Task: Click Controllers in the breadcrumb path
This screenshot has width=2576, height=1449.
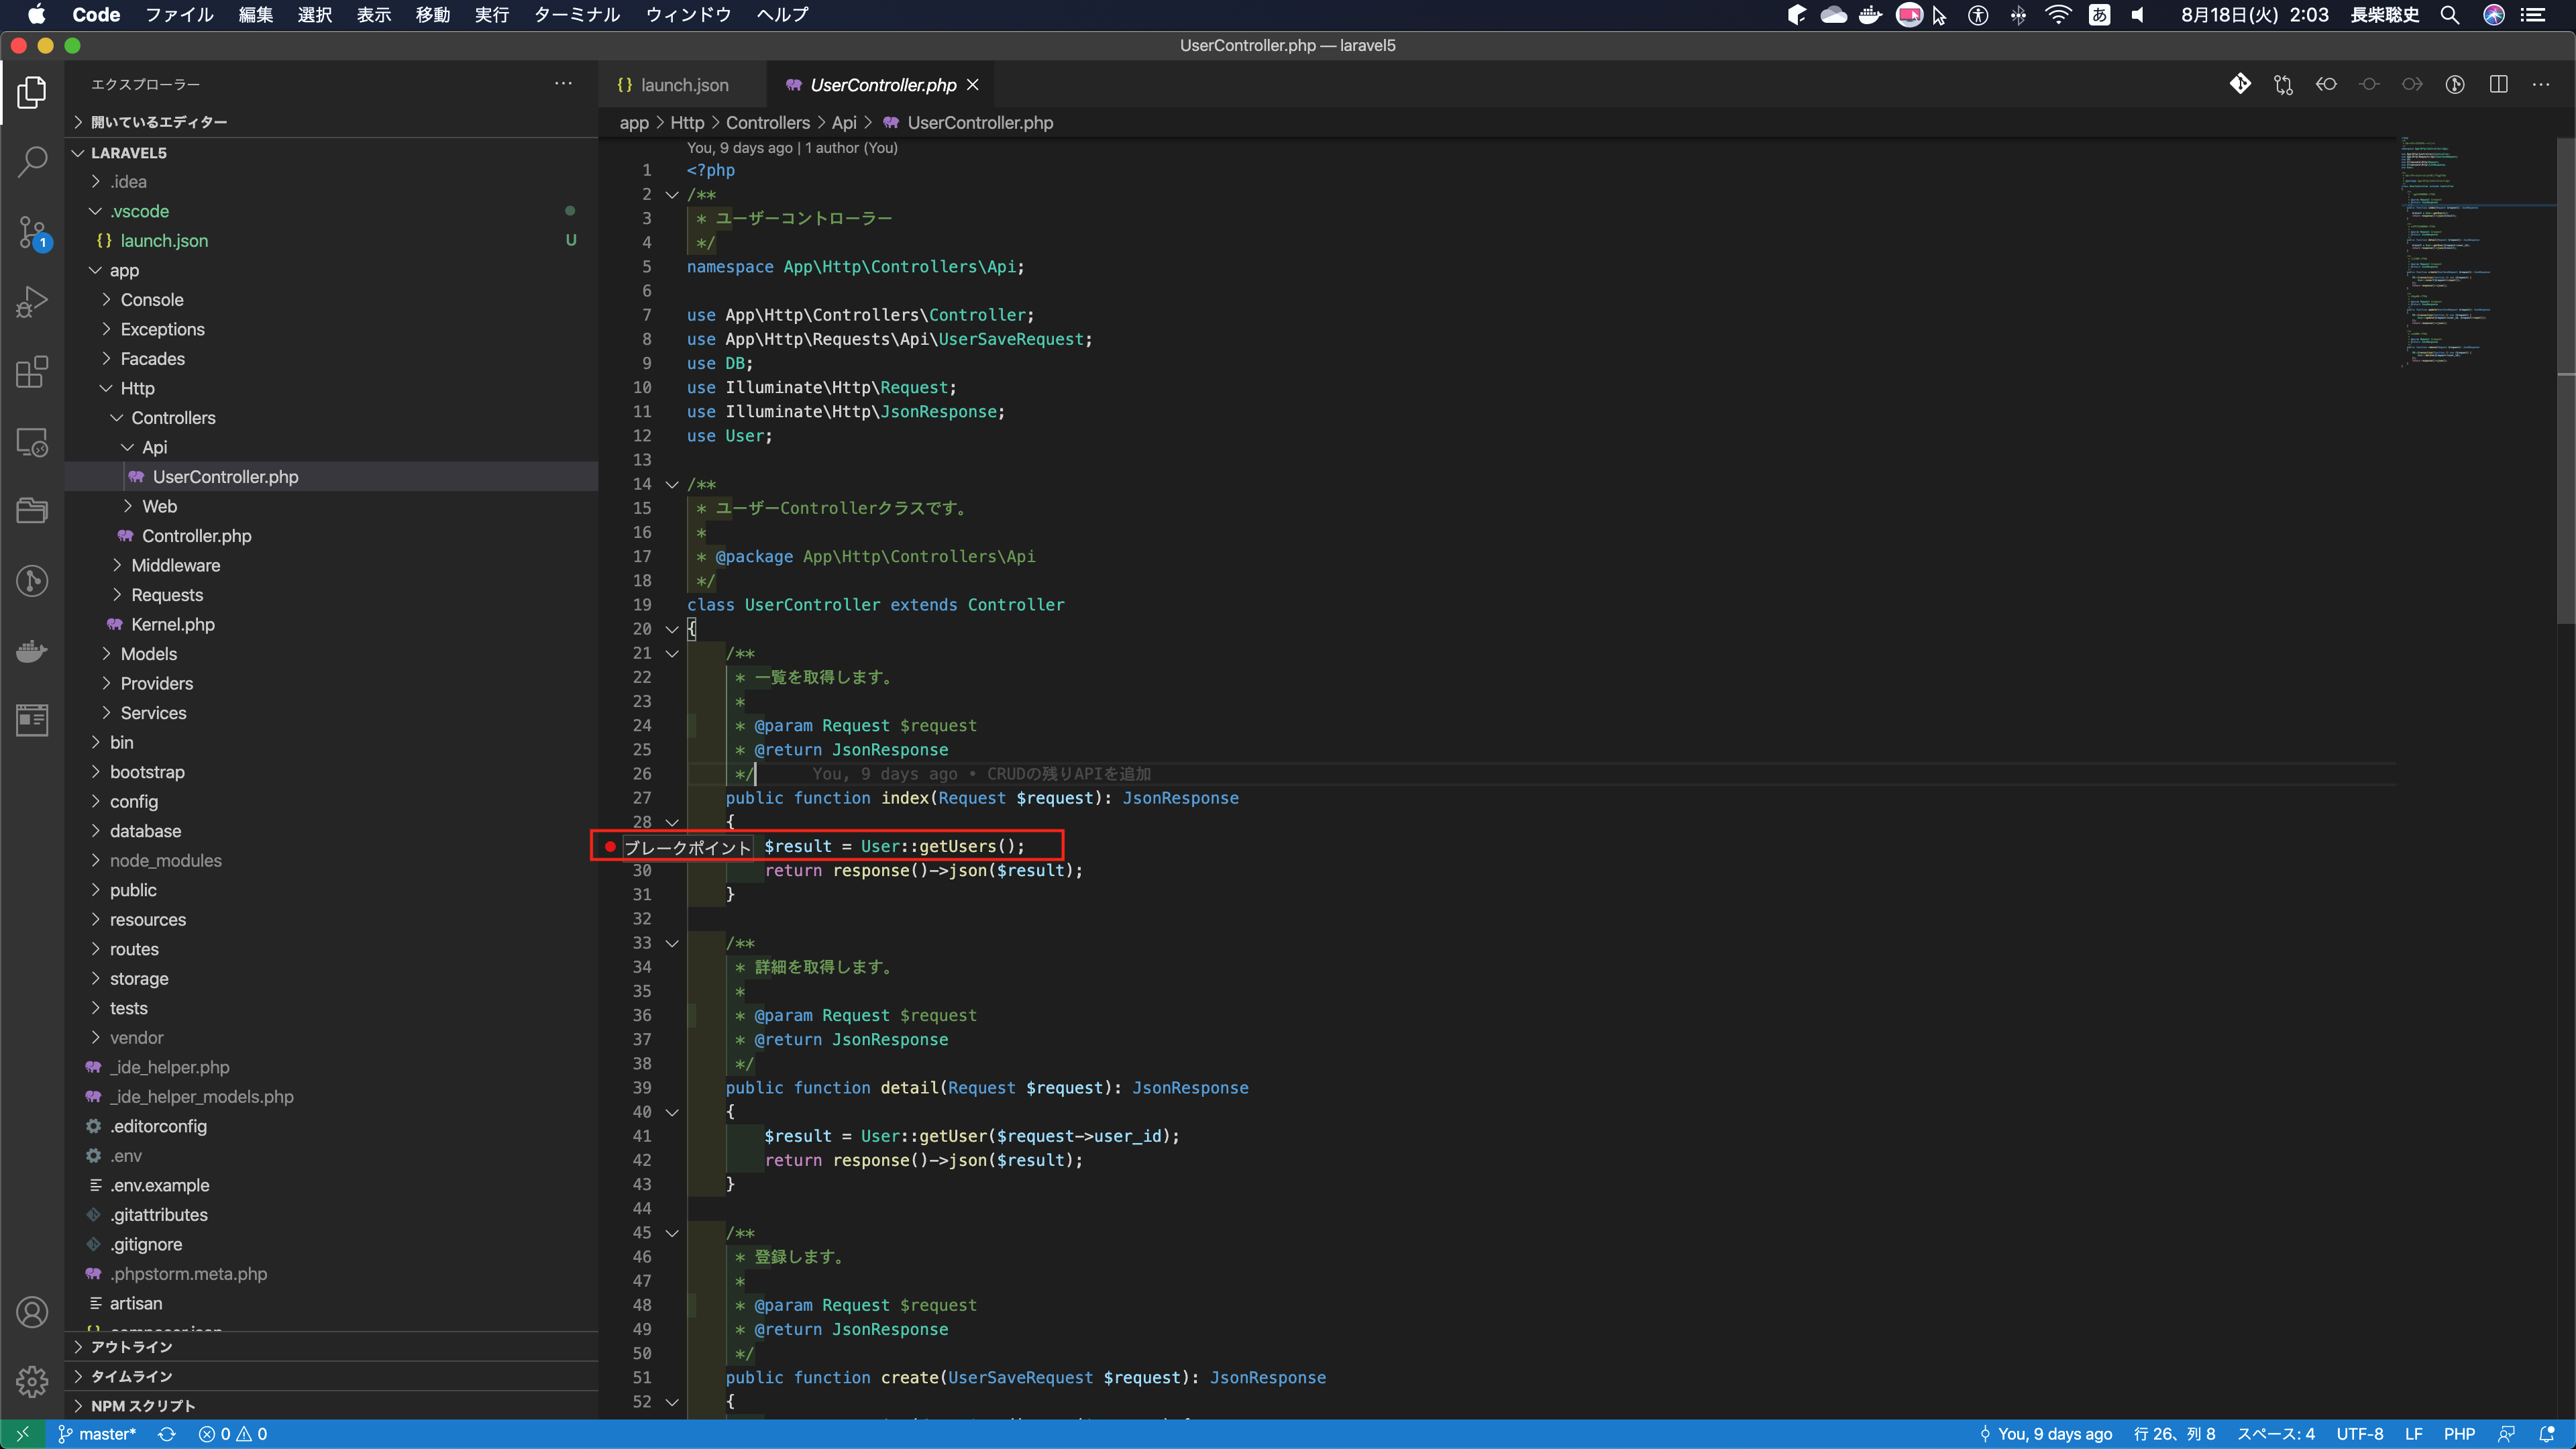Action: (x=767, y=123)
